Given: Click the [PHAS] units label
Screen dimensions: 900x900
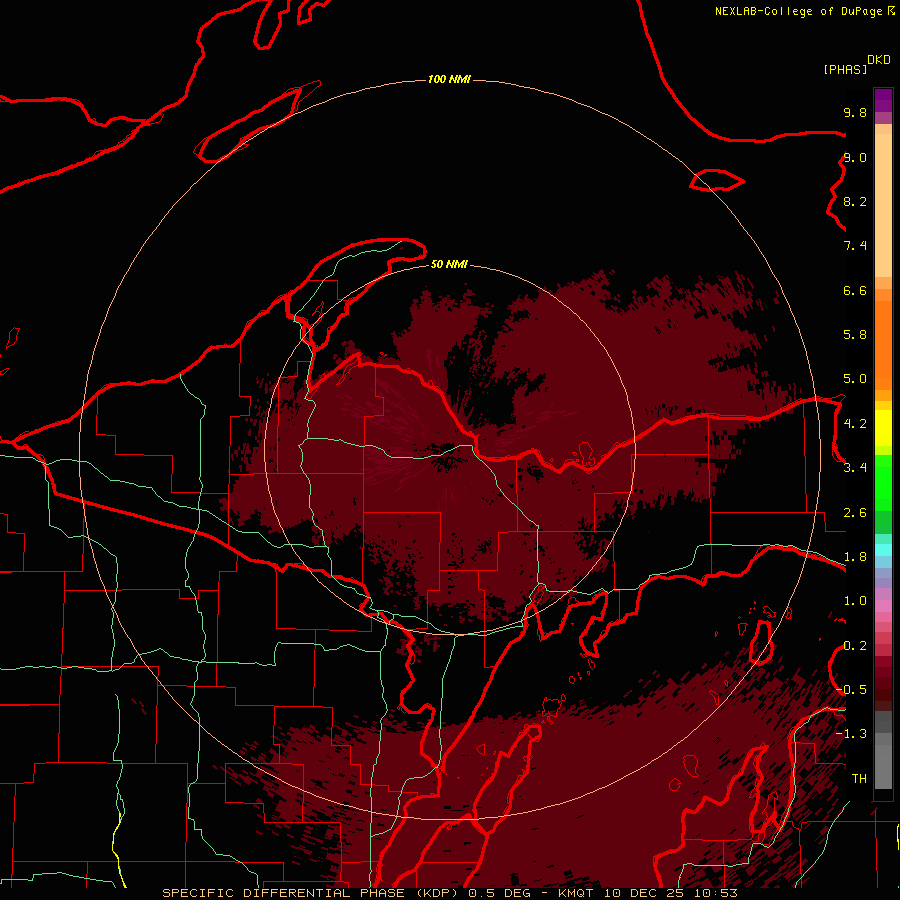Looking at the screenshot, I should [845, 69].
